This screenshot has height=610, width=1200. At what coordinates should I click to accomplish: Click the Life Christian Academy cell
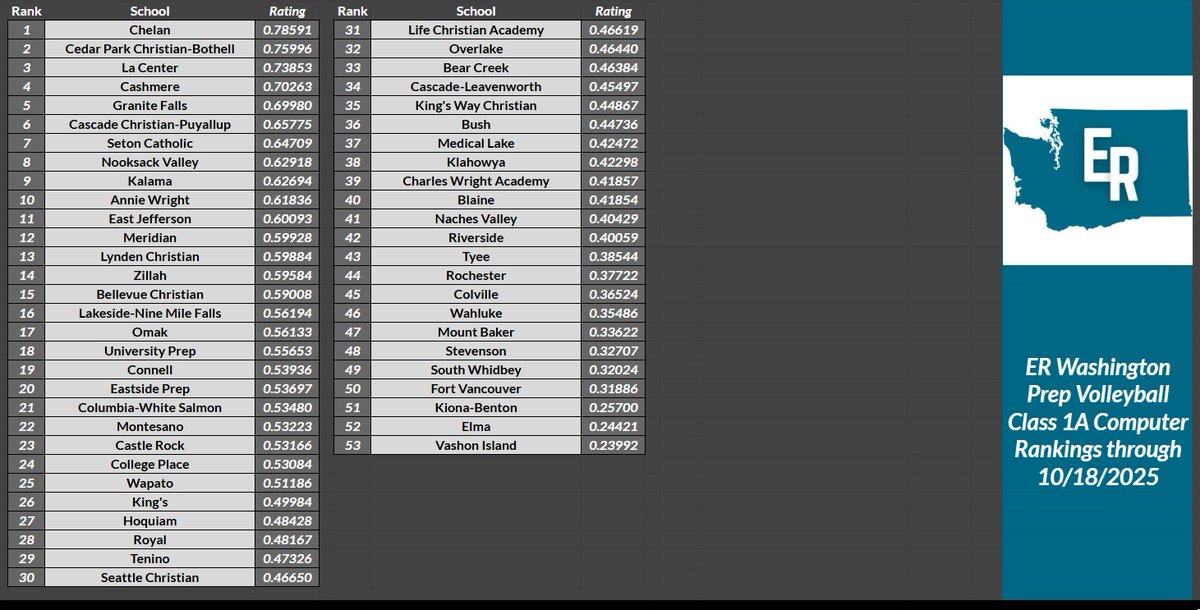476,30
